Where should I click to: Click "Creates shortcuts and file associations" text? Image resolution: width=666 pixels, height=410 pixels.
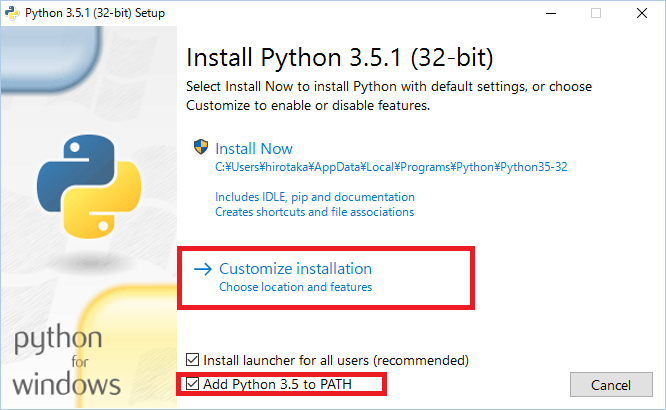tap(314, 212)
